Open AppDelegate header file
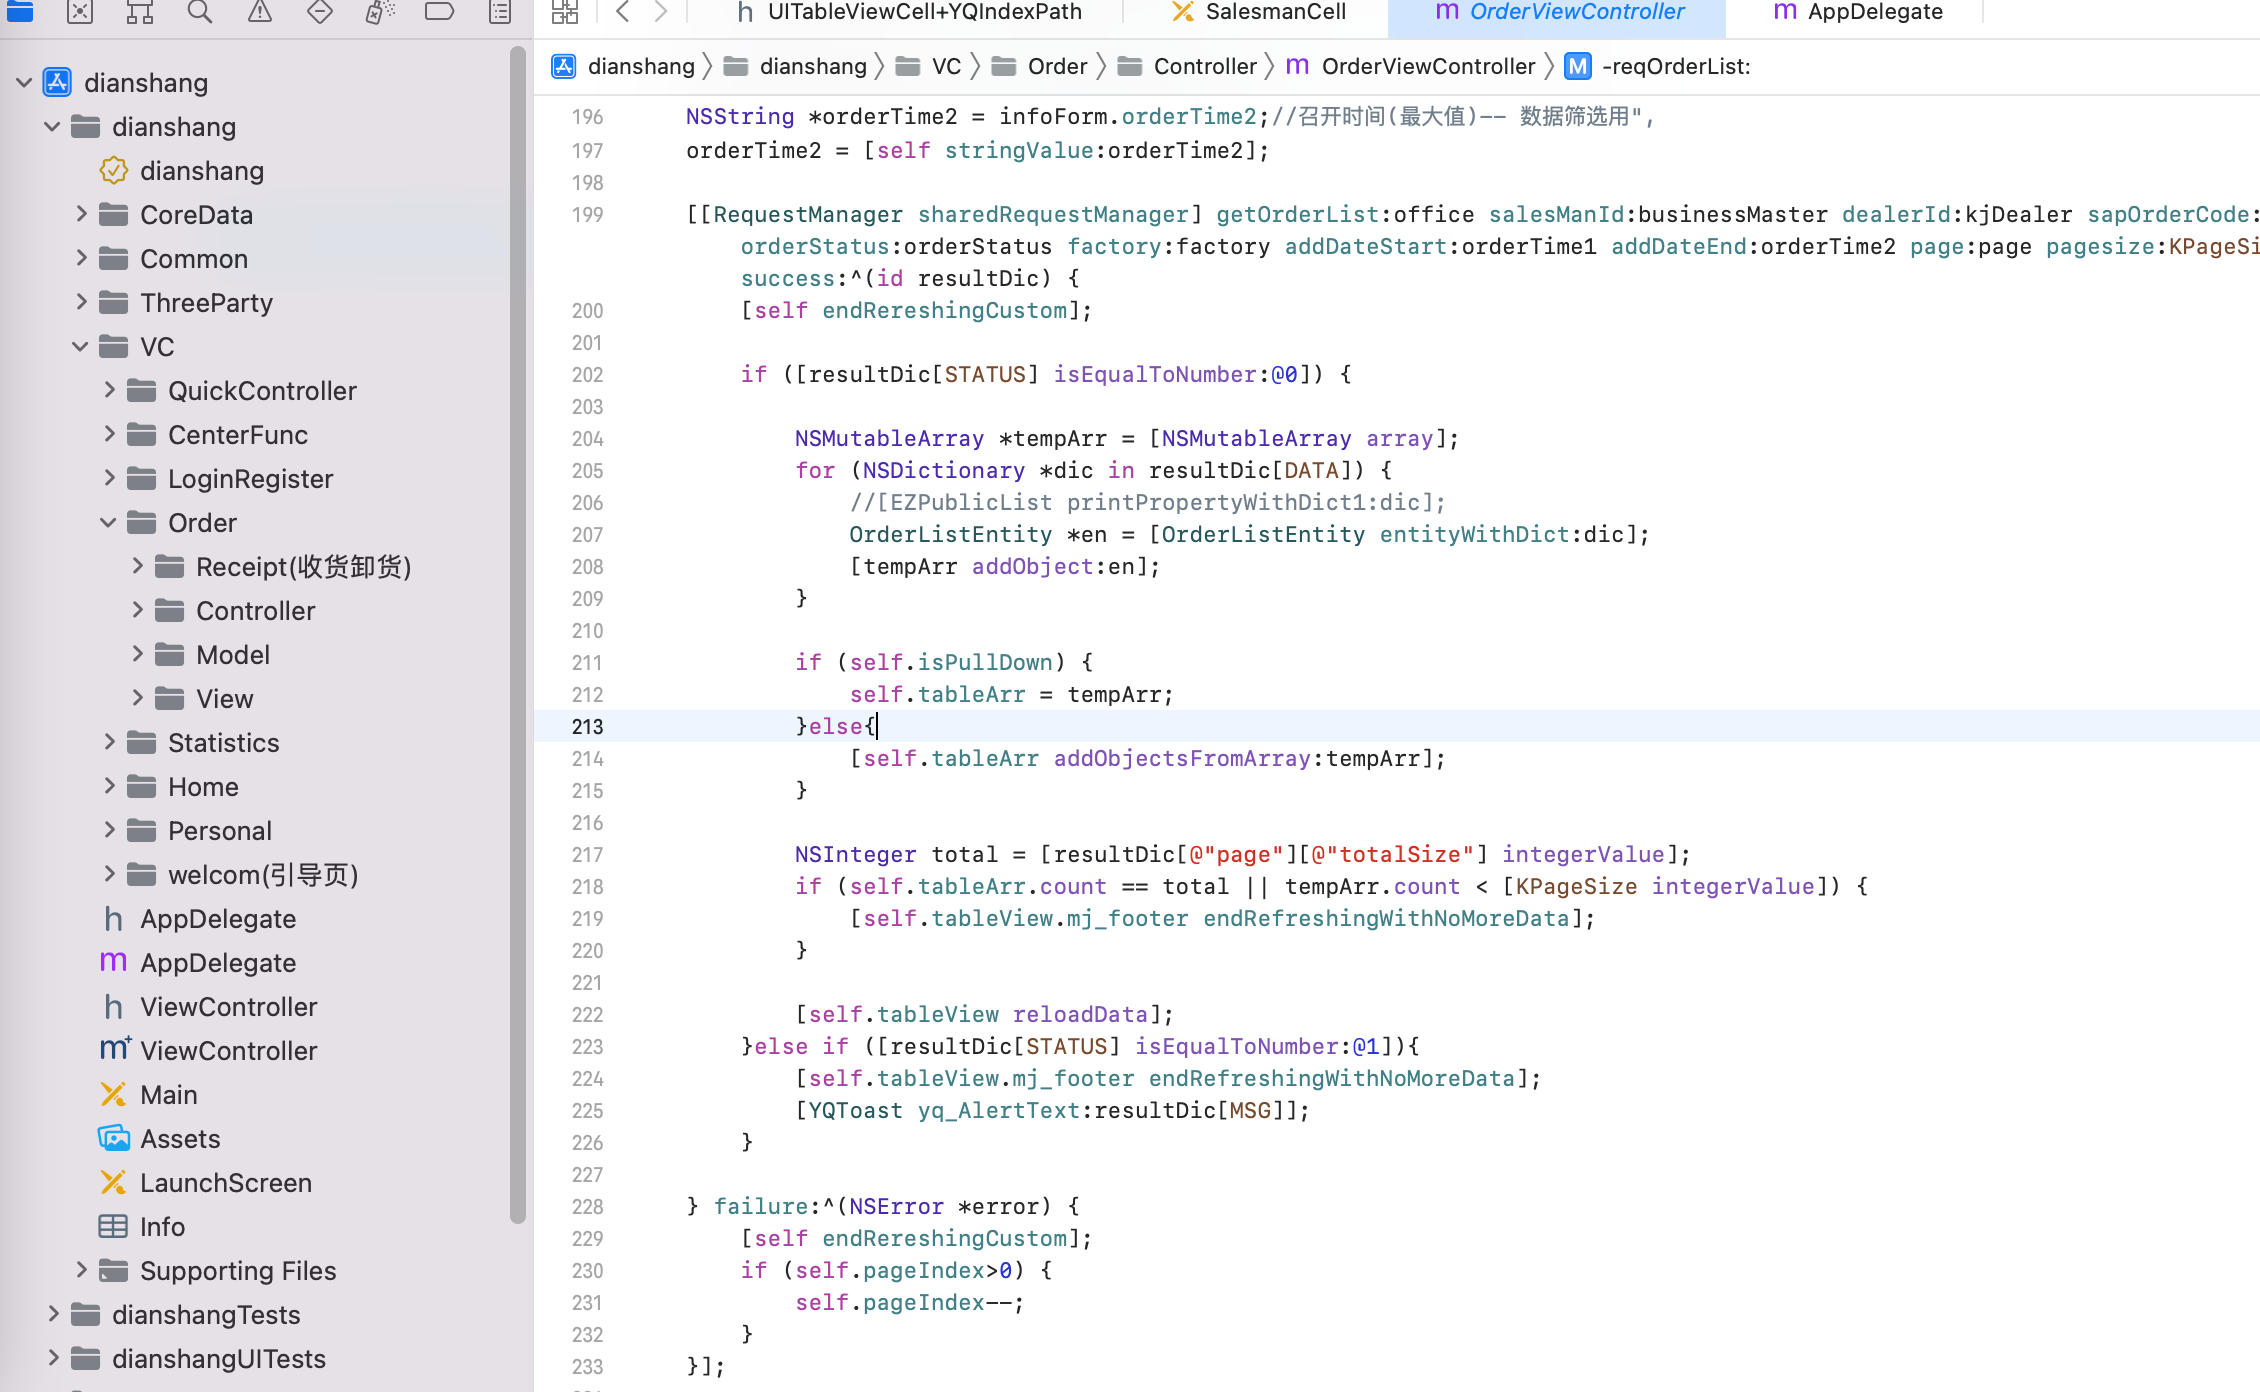The image size is (2260, 1392). point(198,919)
